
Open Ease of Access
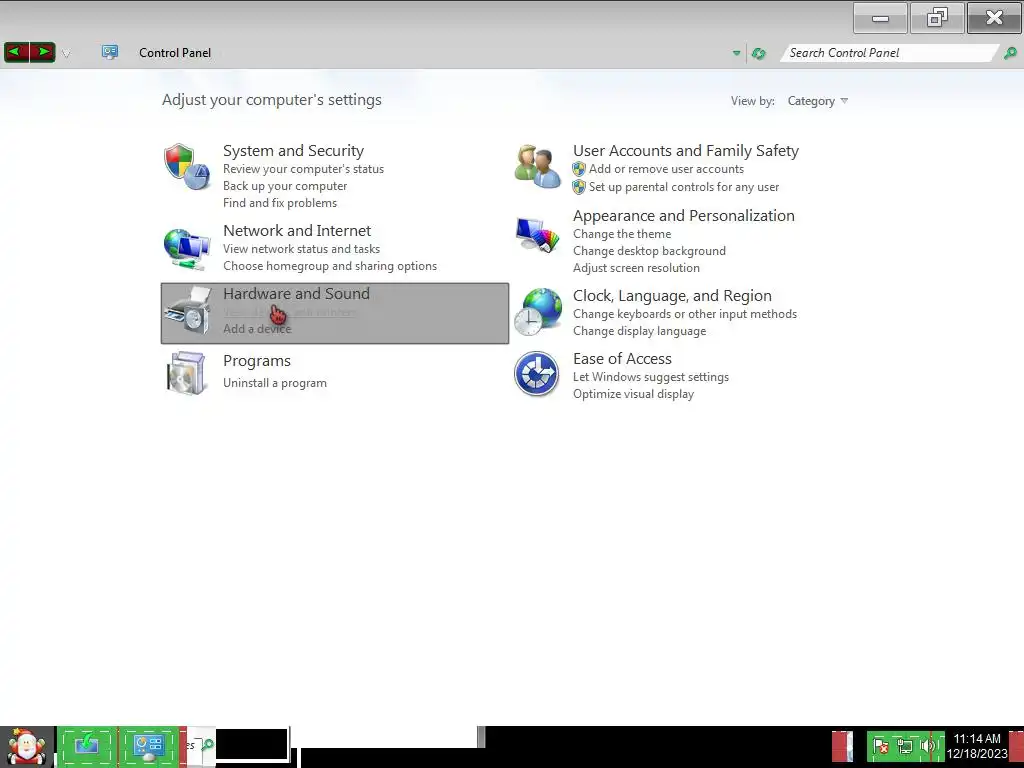point(622,359)
